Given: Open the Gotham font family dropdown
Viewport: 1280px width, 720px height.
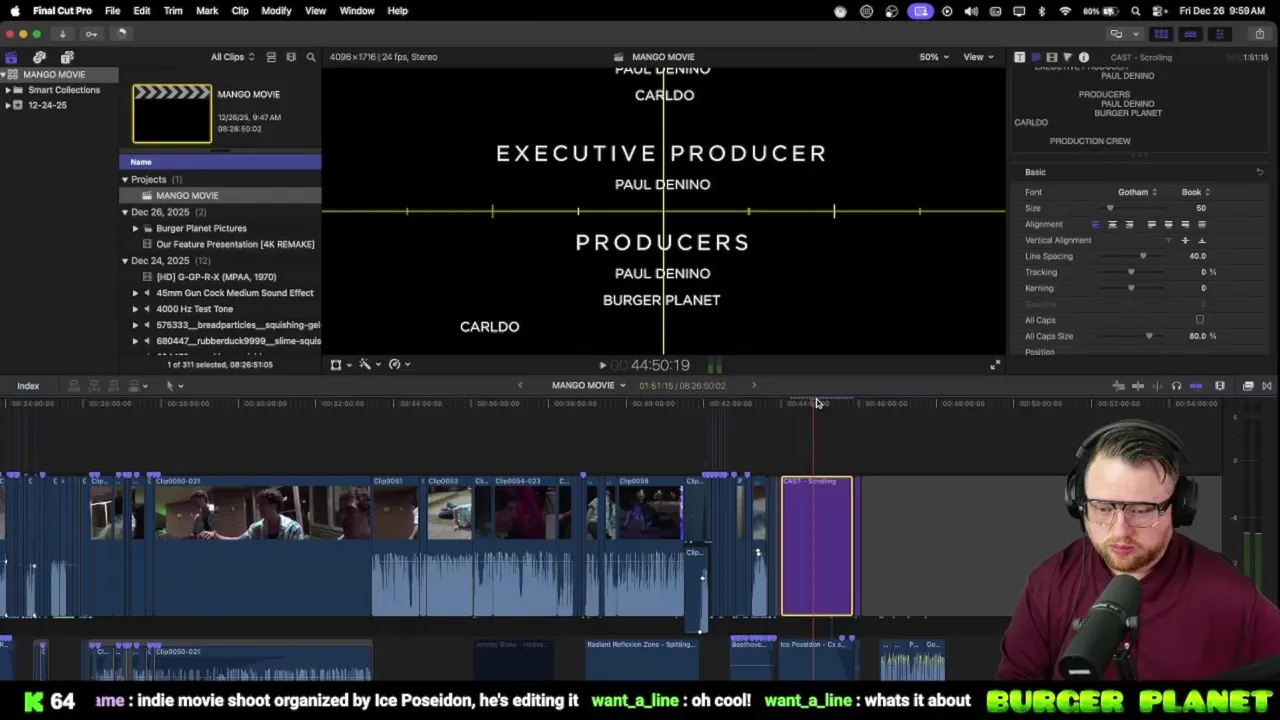Looking at the screenshot, I should (x=1137, y=192).
